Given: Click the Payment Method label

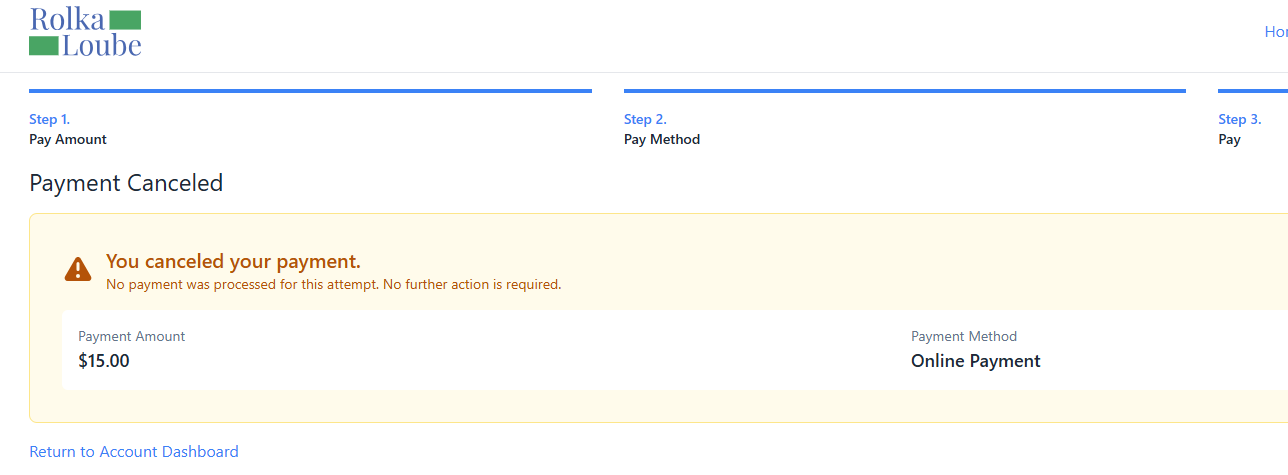Looking at the screenshot, I should [964, 337].
